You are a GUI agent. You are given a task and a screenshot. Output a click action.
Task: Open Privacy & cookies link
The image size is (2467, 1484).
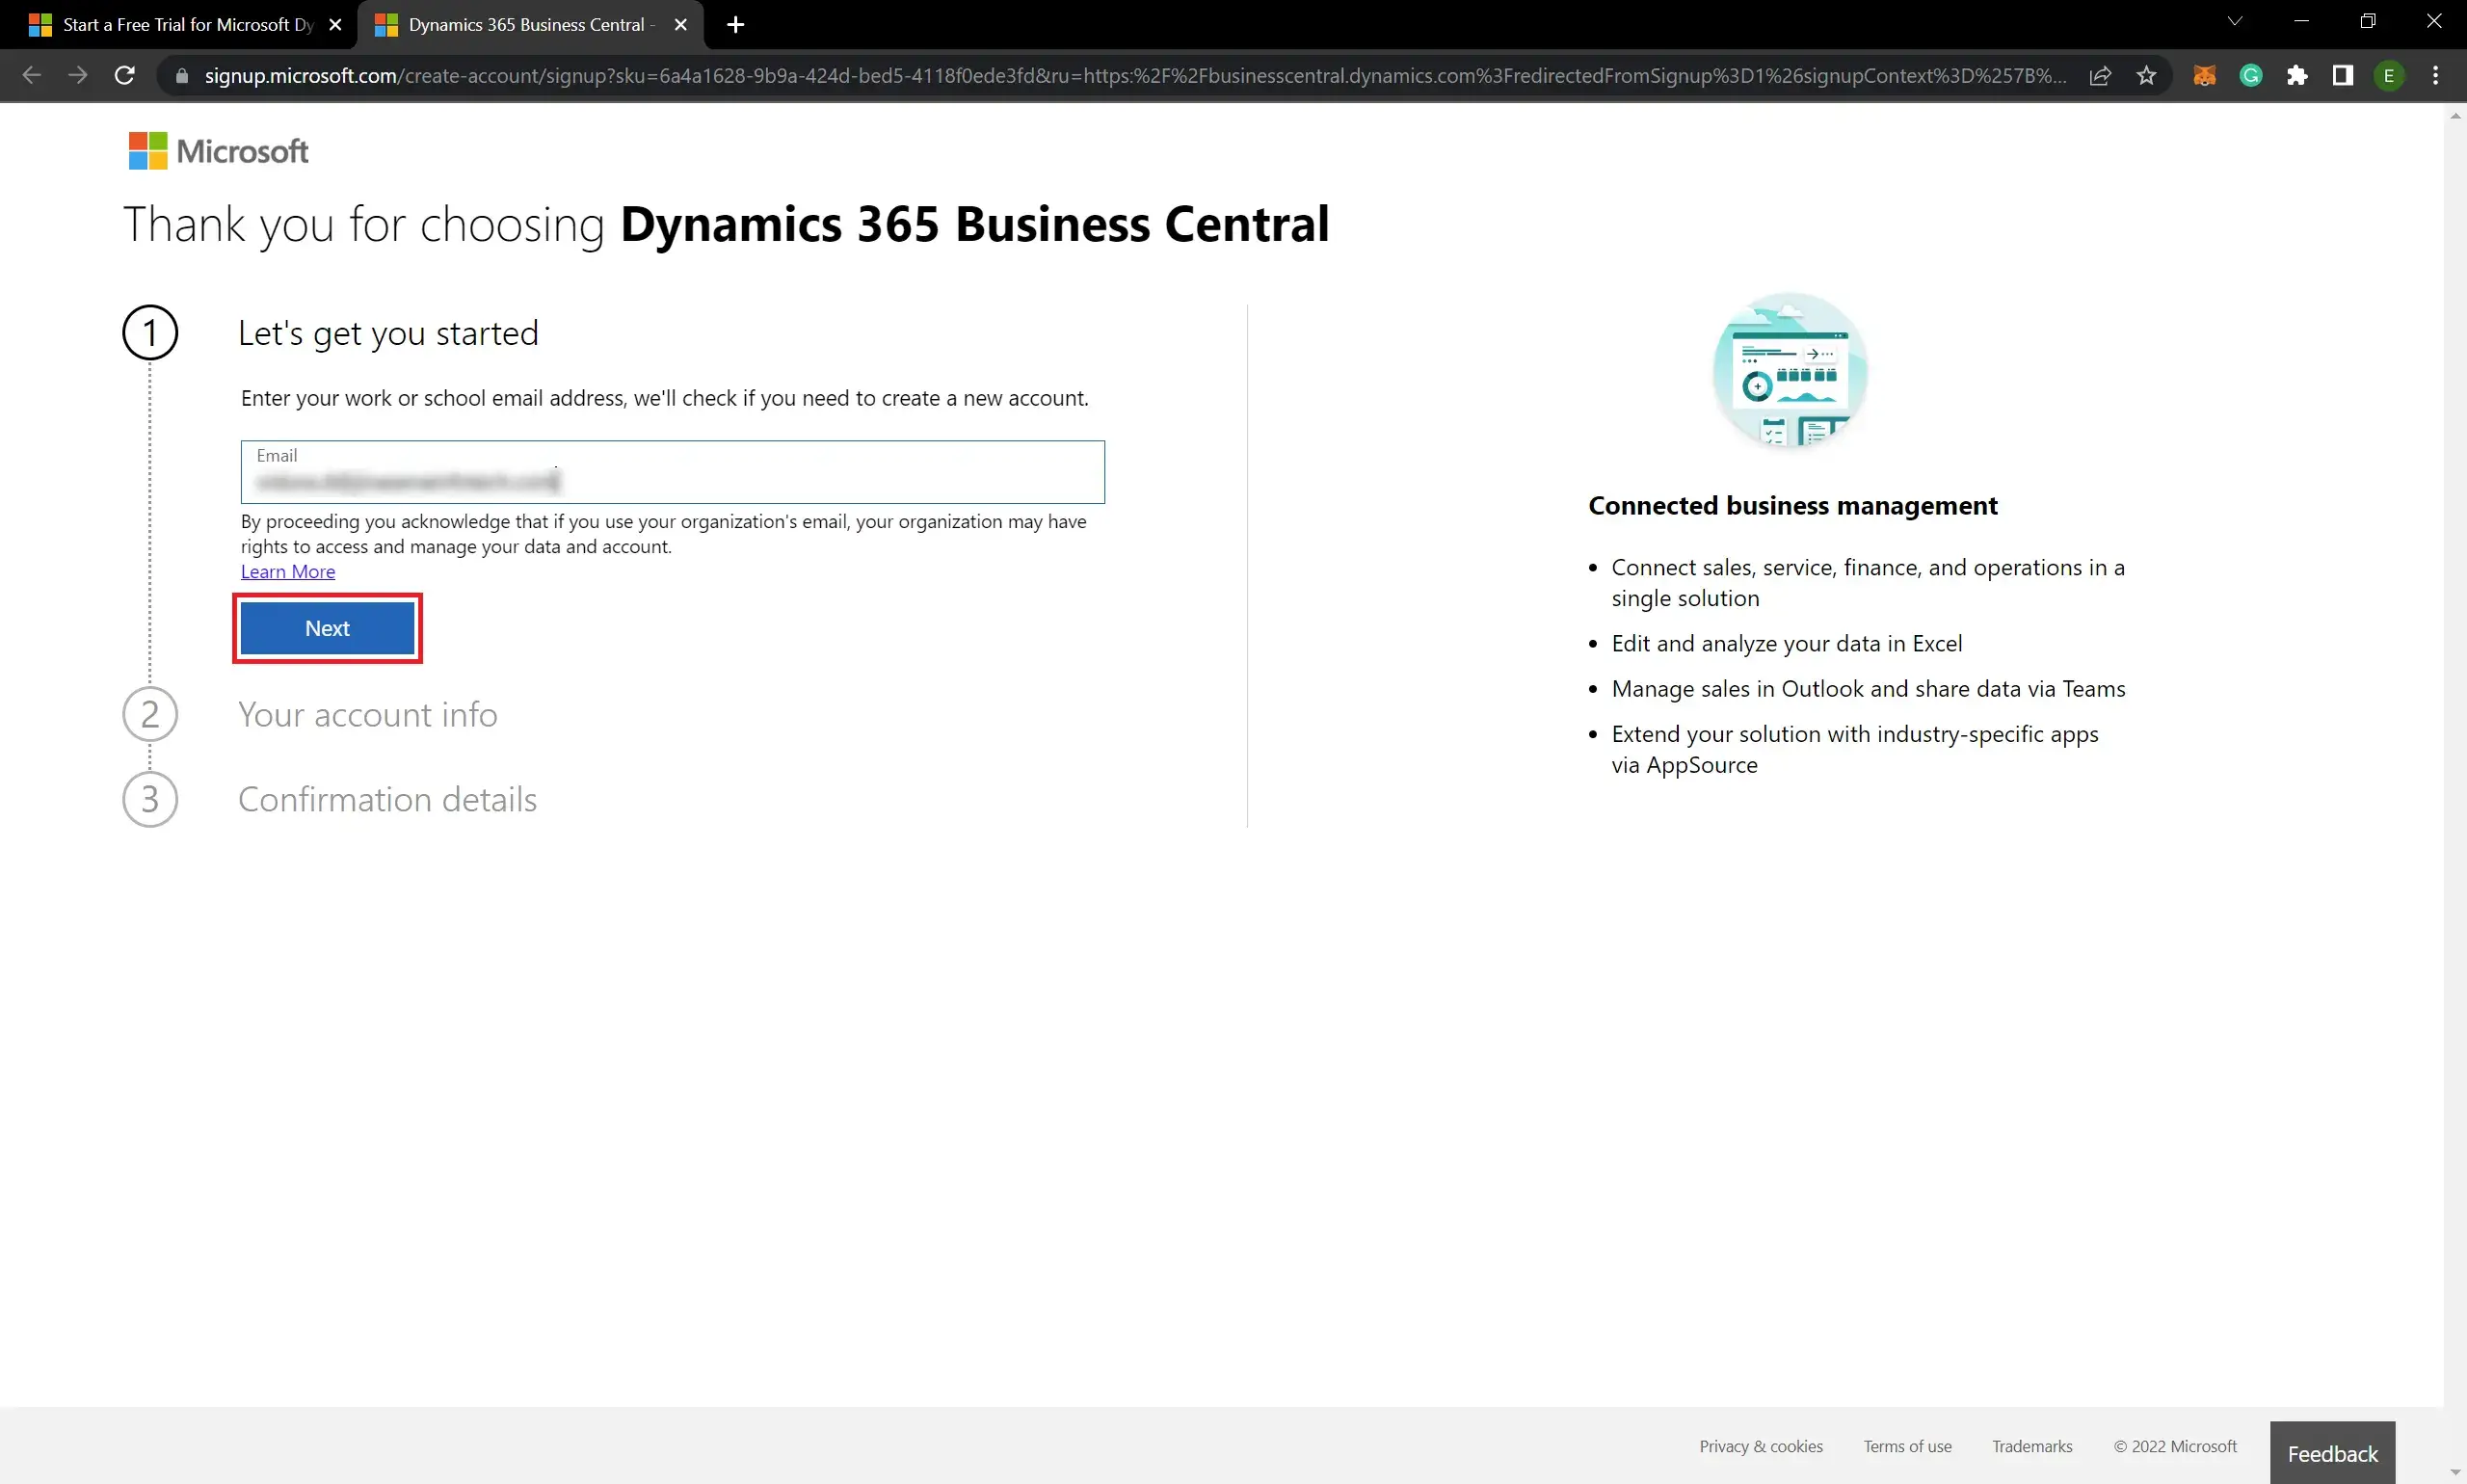click(1761, 1446)
